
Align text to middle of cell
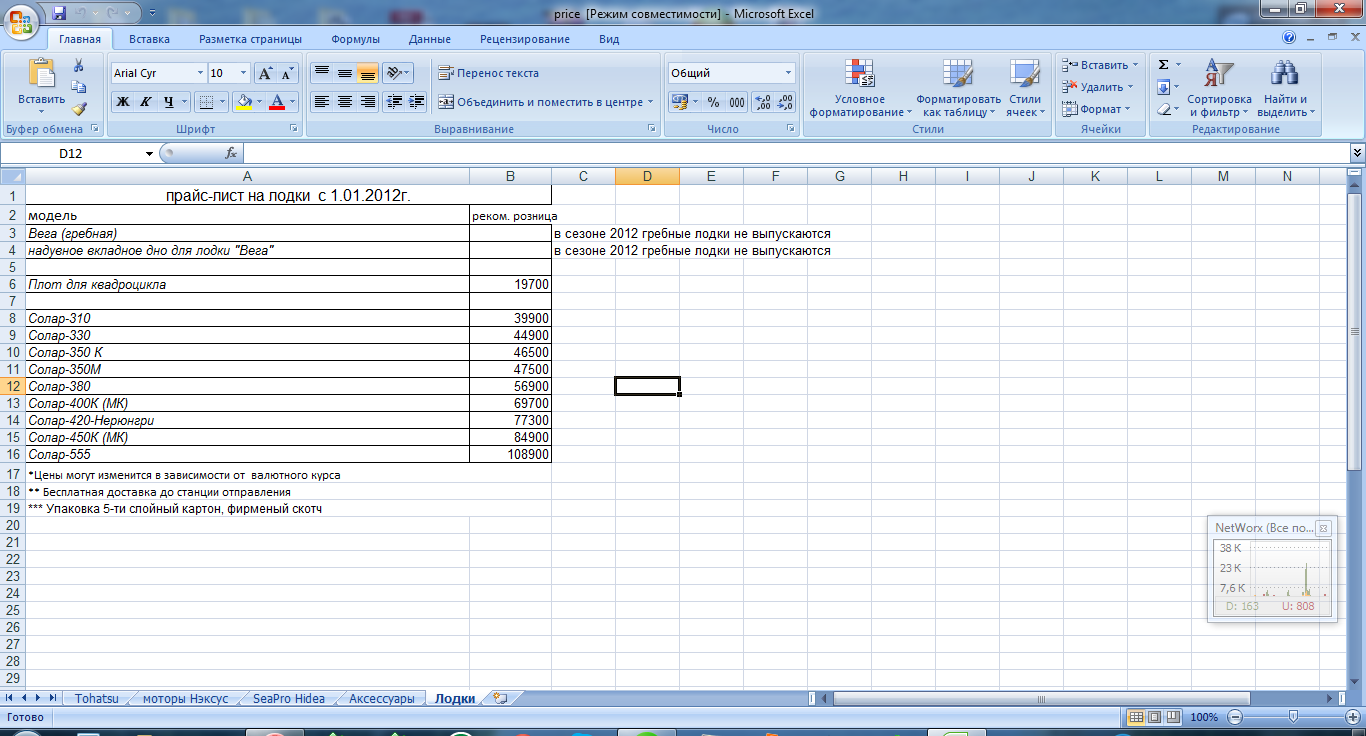(345, 73)
